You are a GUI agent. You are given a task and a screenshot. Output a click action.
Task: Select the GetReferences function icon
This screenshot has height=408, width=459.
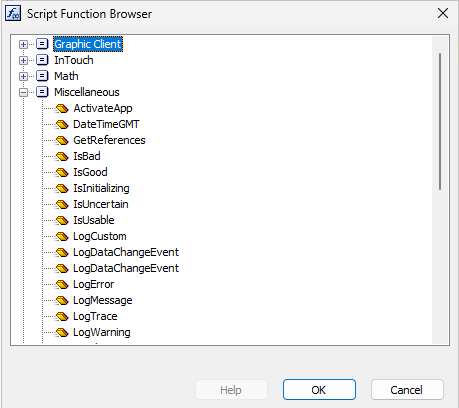tap(62, 140)
